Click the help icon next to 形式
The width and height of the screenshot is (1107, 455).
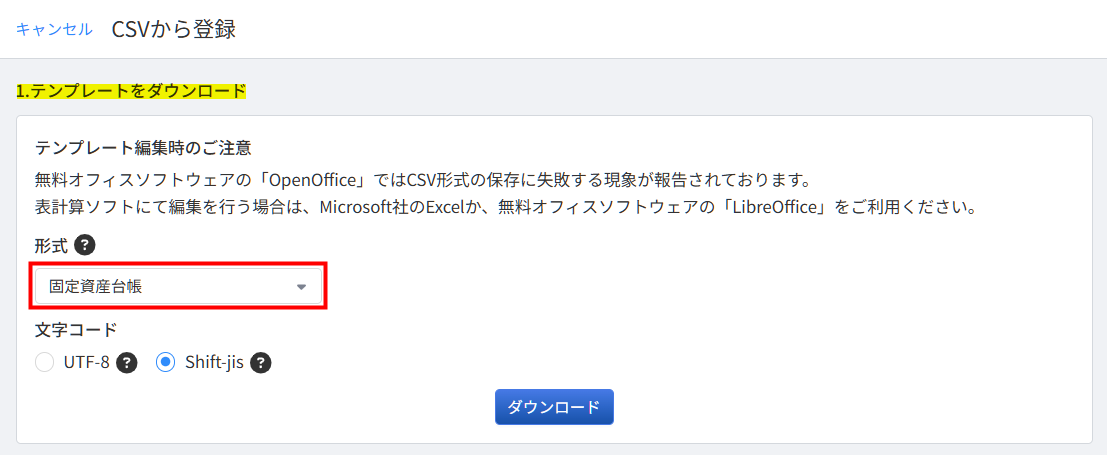tap(85, 246)
